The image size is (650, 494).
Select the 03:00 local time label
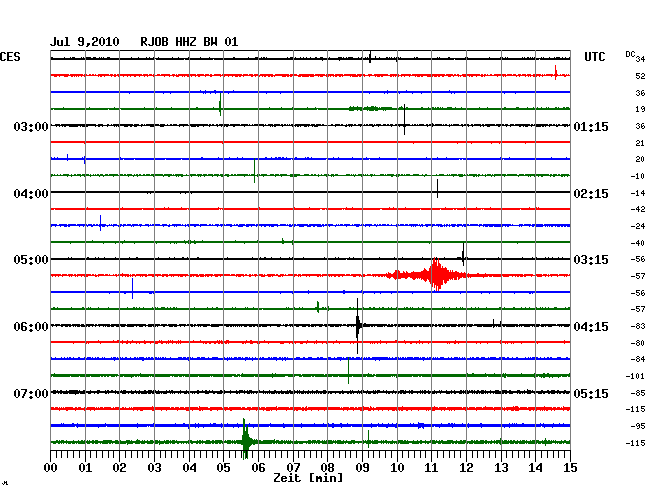(31, 126)
